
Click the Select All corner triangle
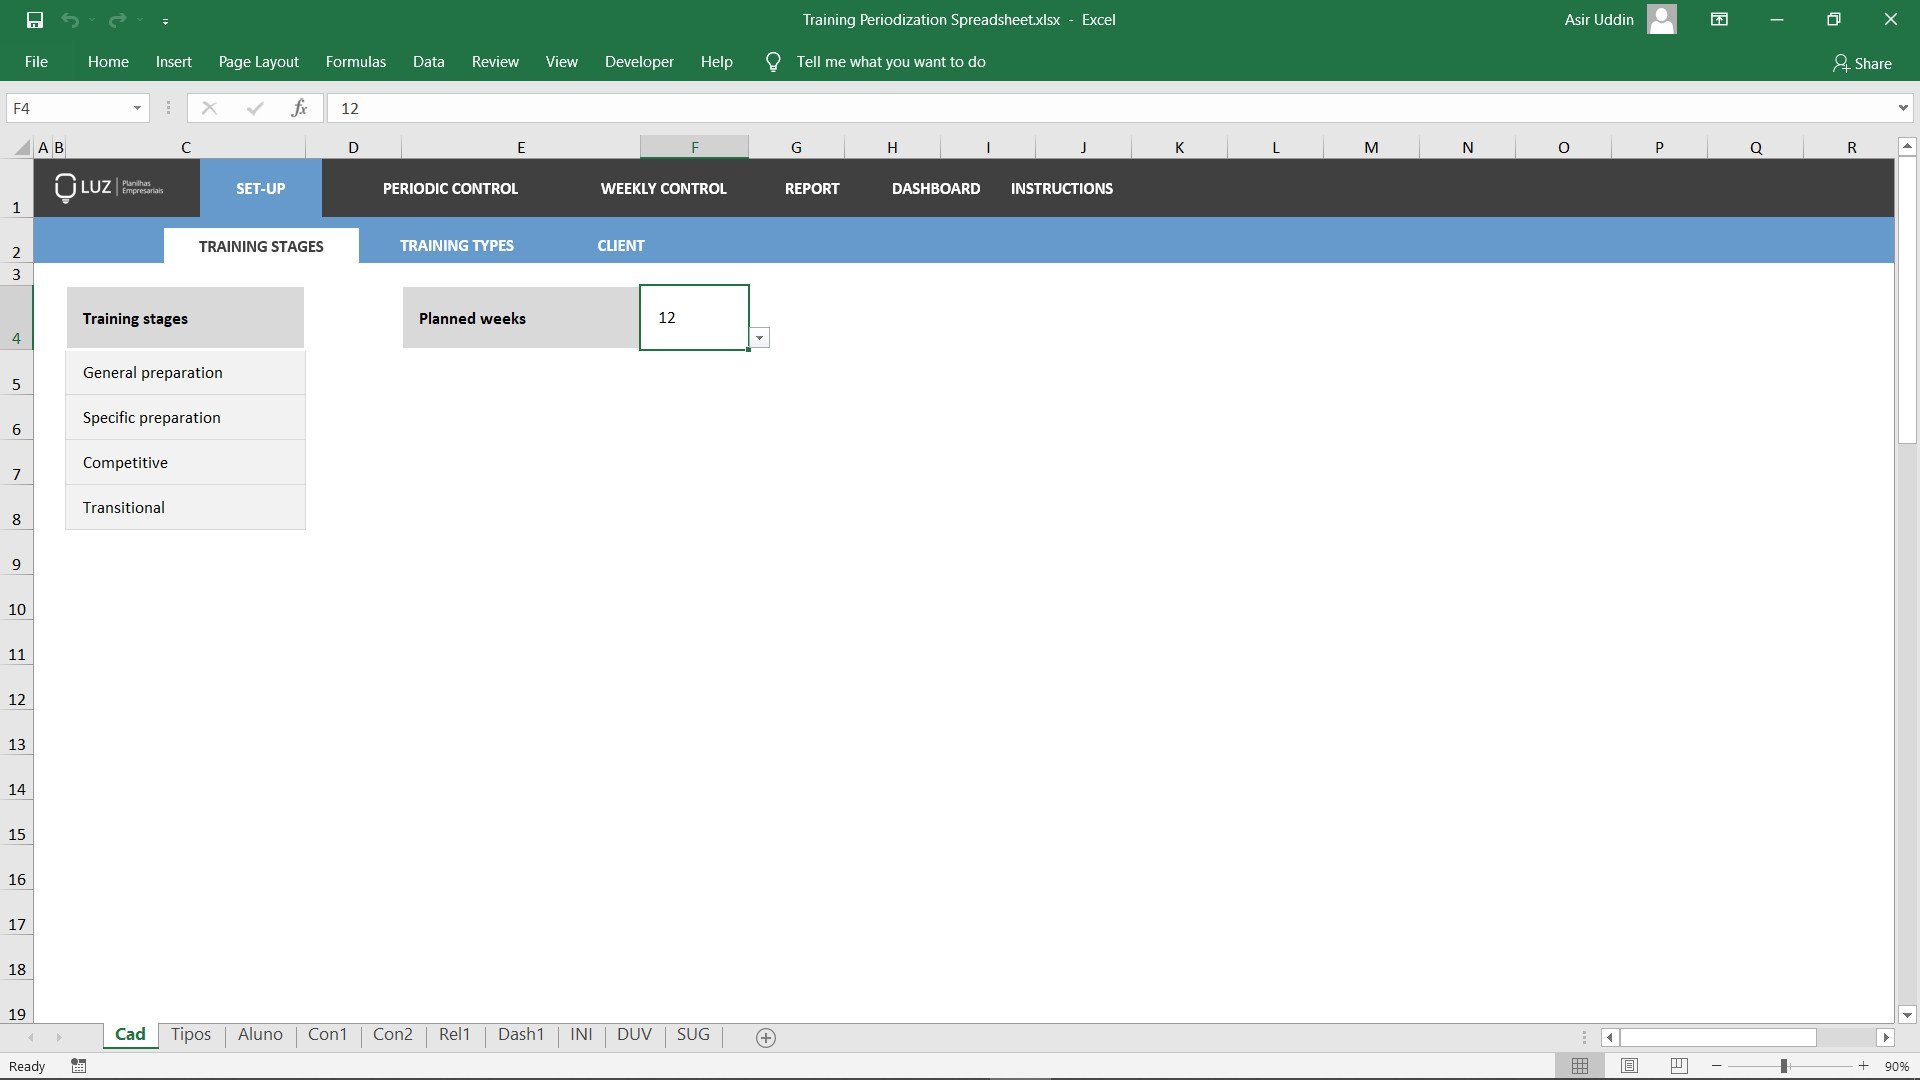[x=21, y=148]
